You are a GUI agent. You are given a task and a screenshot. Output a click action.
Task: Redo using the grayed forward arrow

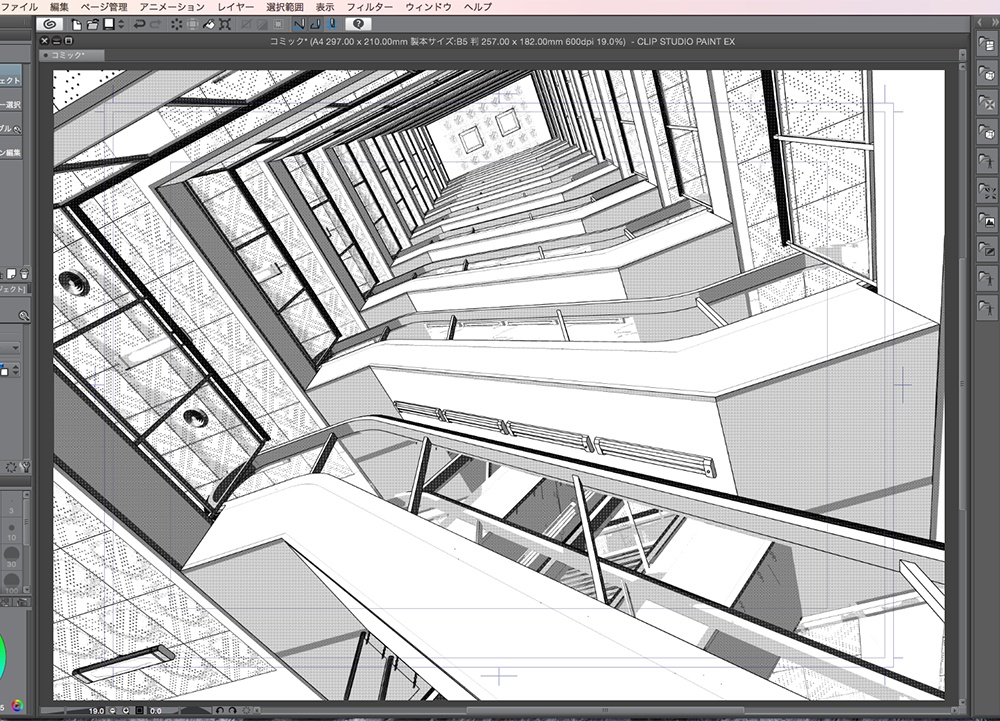click(156, 24)
